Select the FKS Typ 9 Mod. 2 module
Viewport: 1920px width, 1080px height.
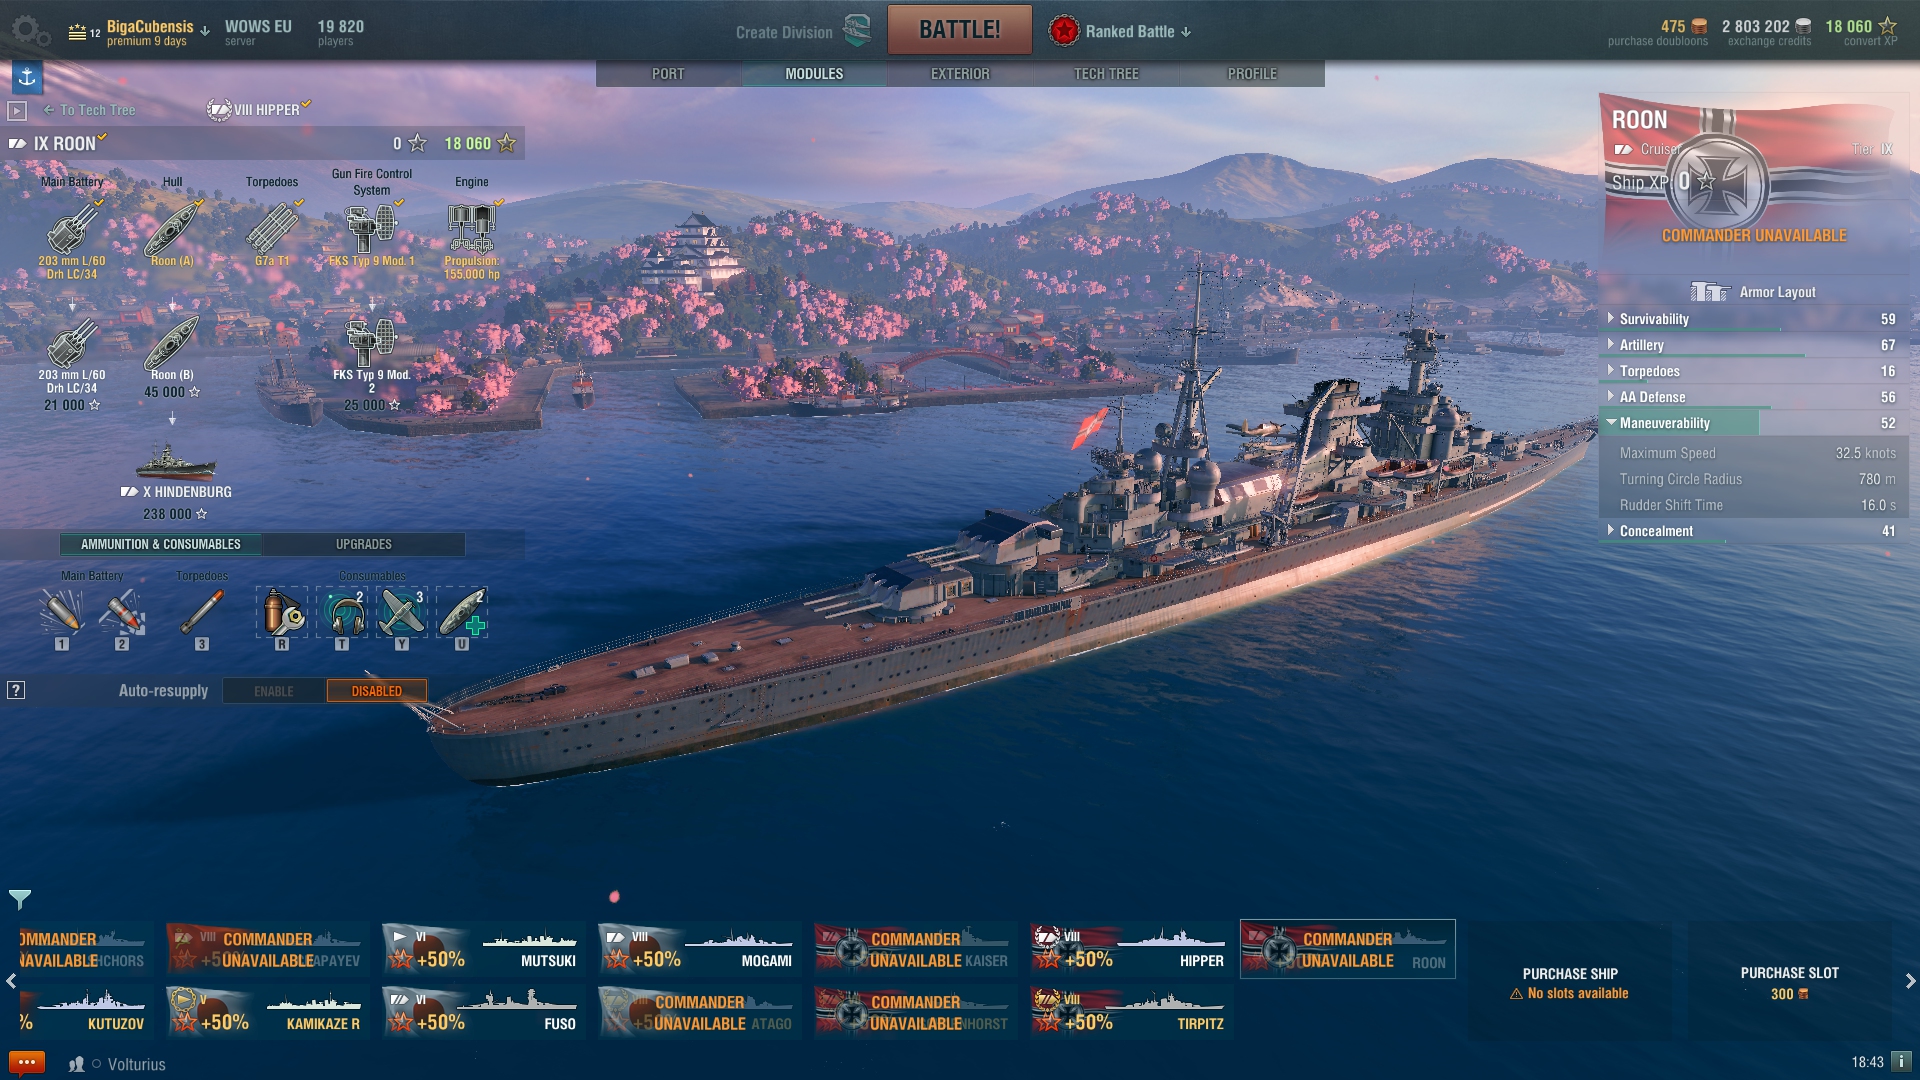[x=372, y=347]
